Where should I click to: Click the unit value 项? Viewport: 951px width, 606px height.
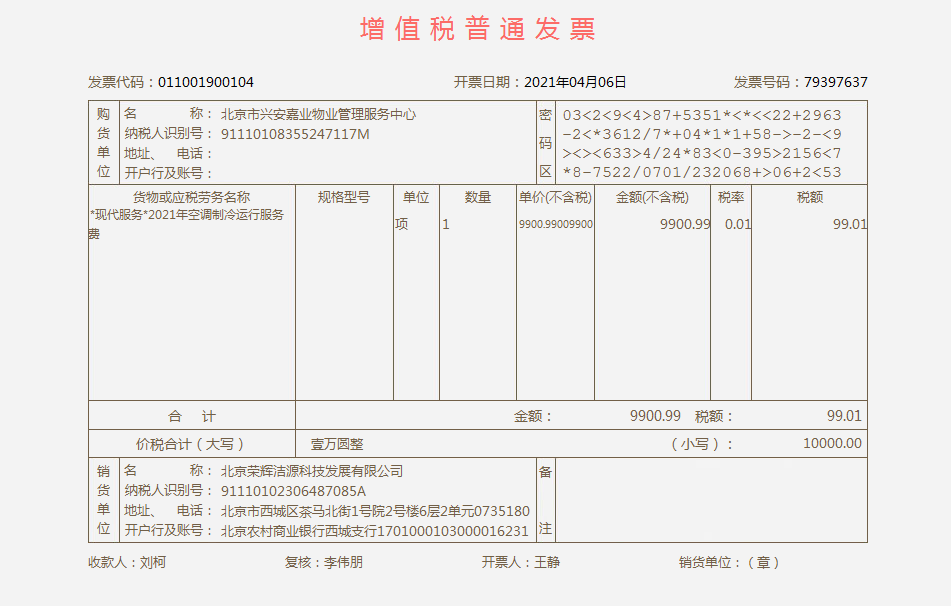click(402, 224)
